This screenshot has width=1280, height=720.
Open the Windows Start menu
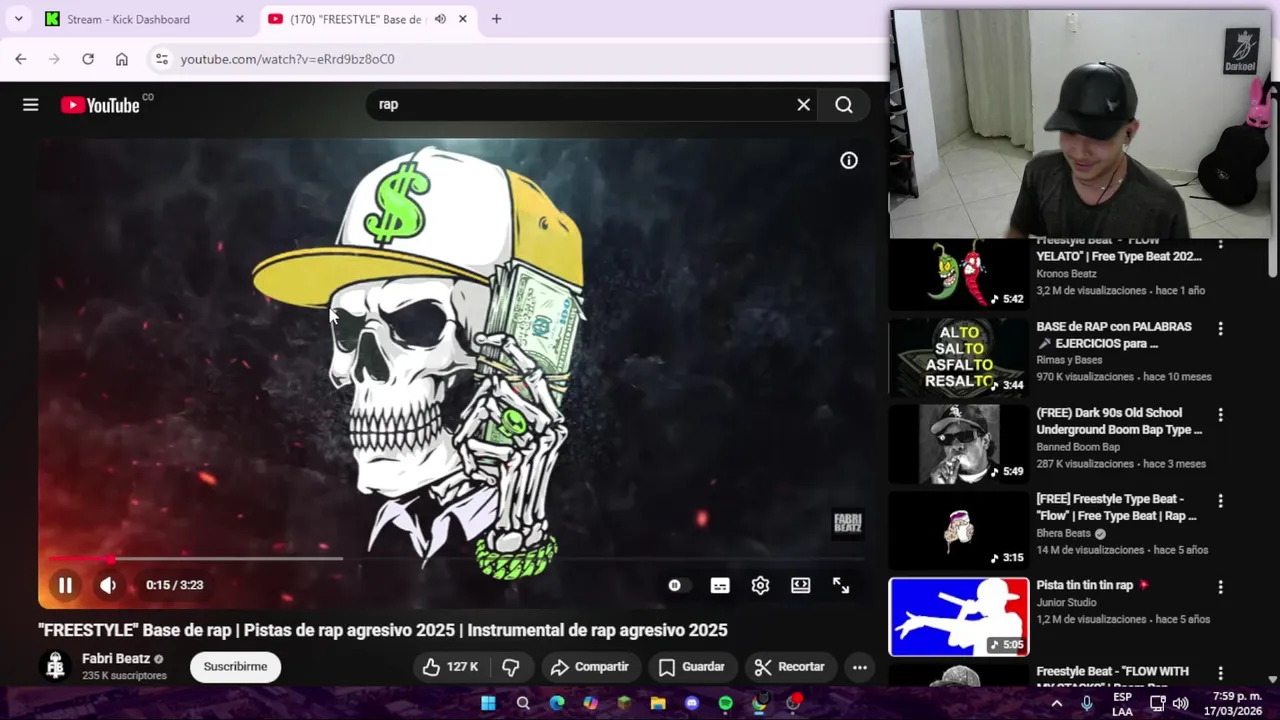click(488, 703)
